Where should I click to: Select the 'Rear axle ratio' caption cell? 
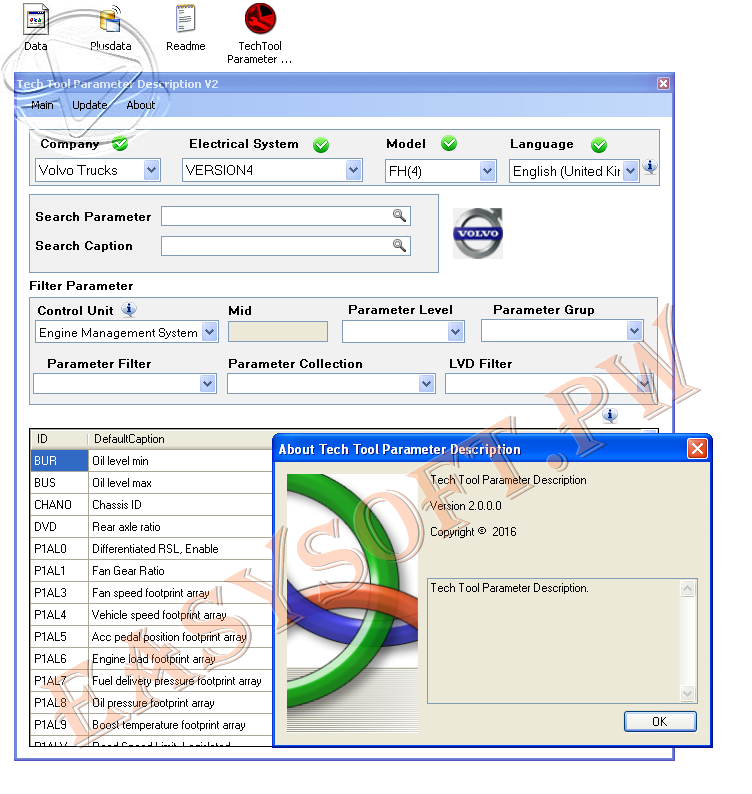[x=180, y=527]
